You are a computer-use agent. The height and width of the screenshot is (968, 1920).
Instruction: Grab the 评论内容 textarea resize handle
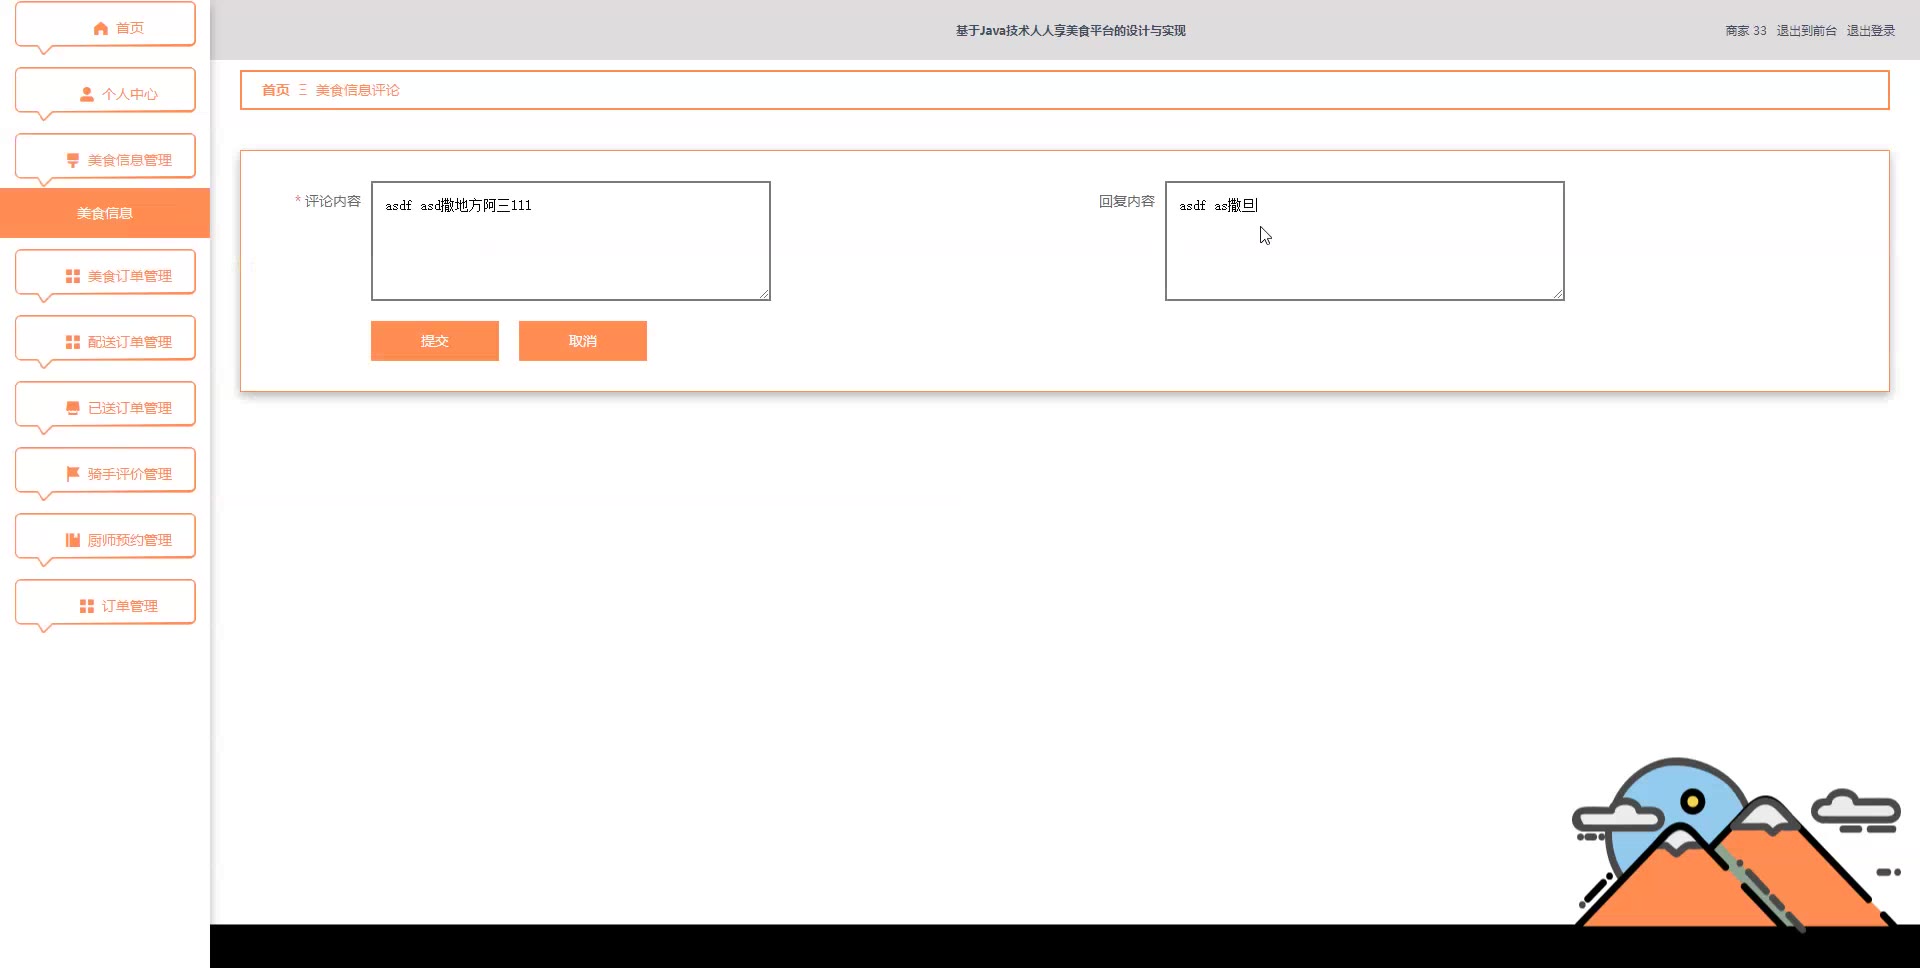click(x=764, y=294)
